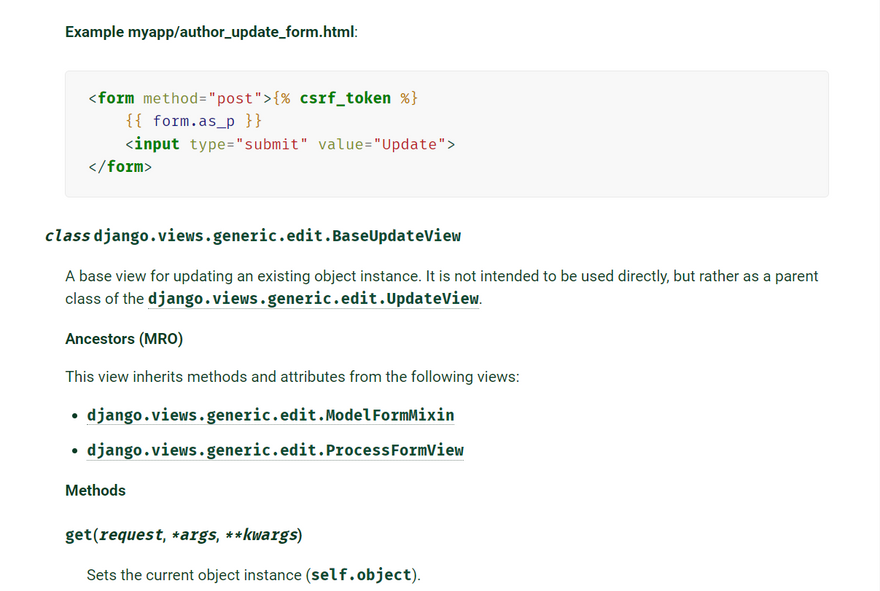Click the italic class keyword before django.views
The width and height of the screenshot is (880, 591).
pyautogui.click(x=67, y=236)
